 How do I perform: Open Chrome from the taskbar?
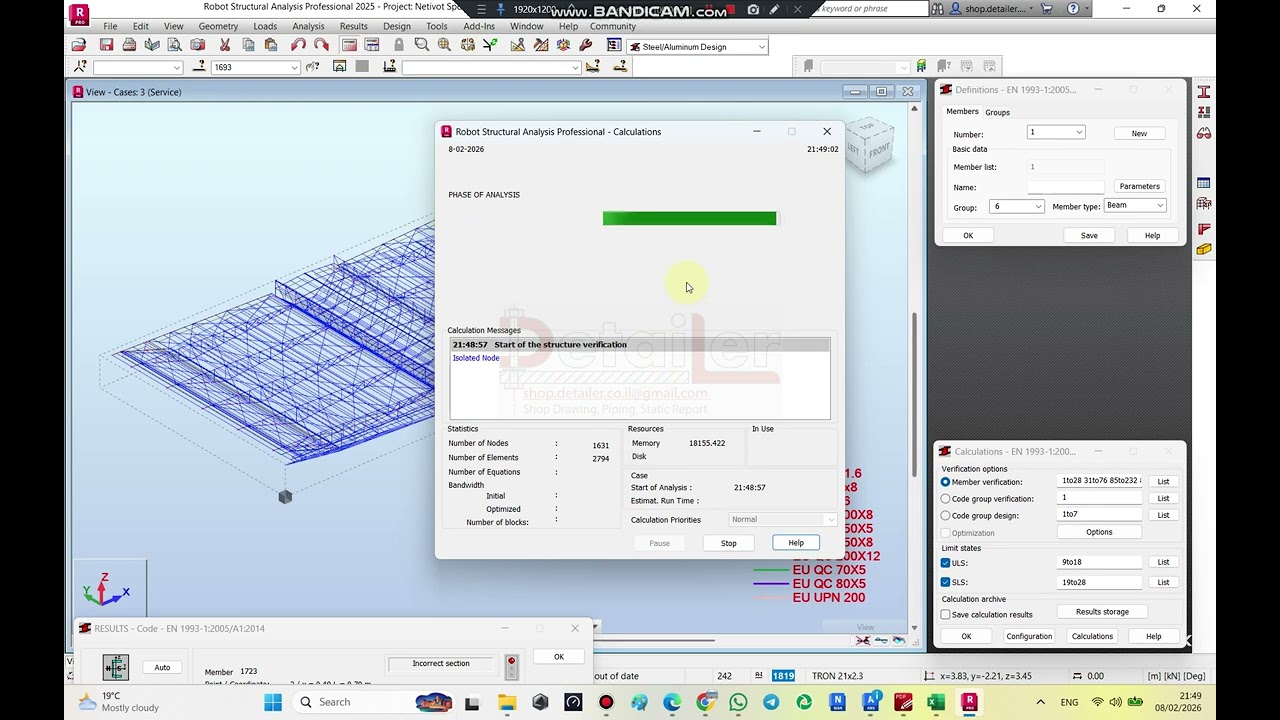(x=705, y=702)
